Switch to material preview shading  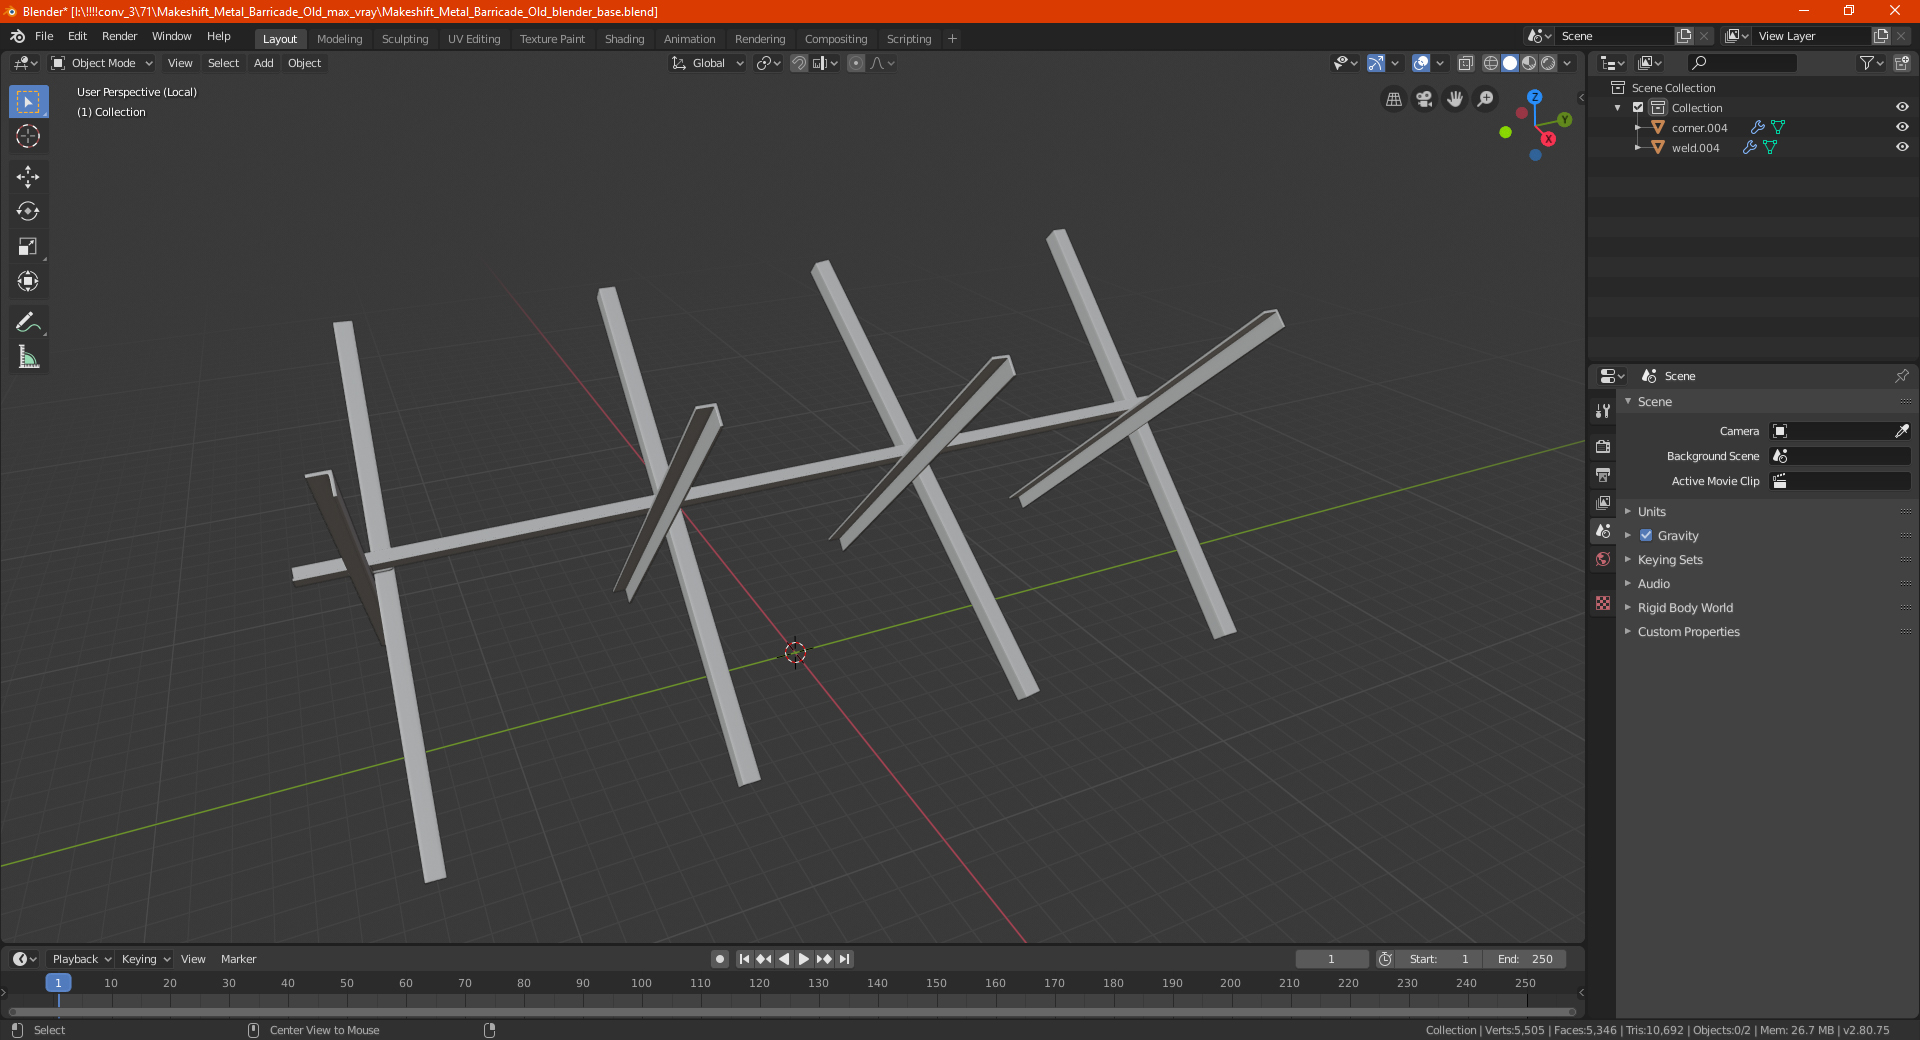[x=1529, y=63]
